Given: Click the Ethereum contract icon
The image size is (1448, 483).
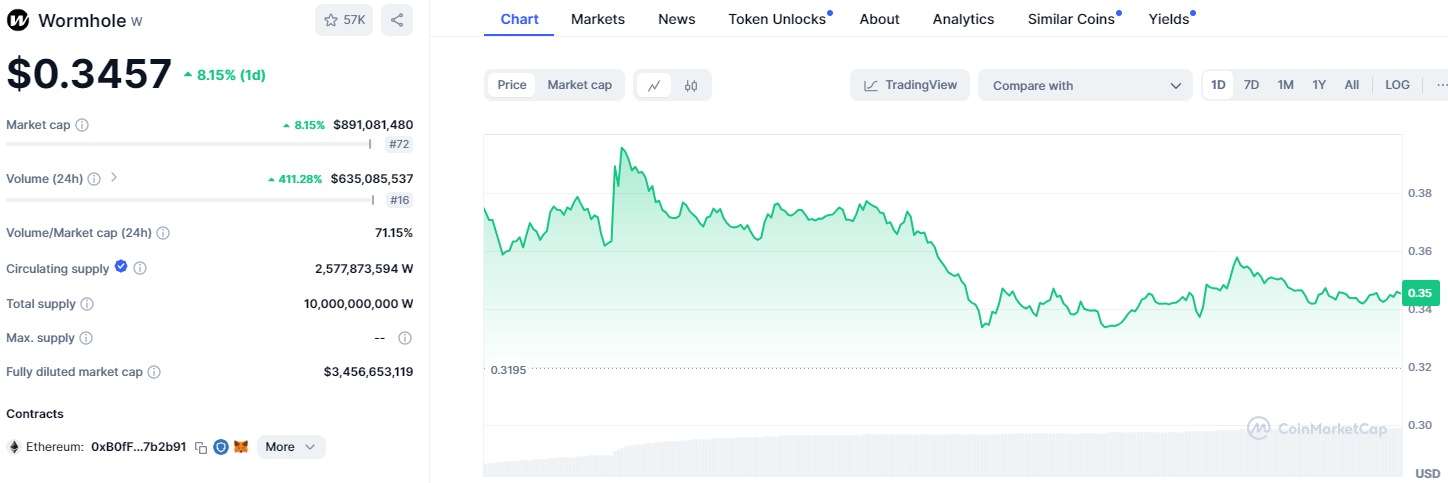Looking at the screenshot, I should click(x=14, y=447).
